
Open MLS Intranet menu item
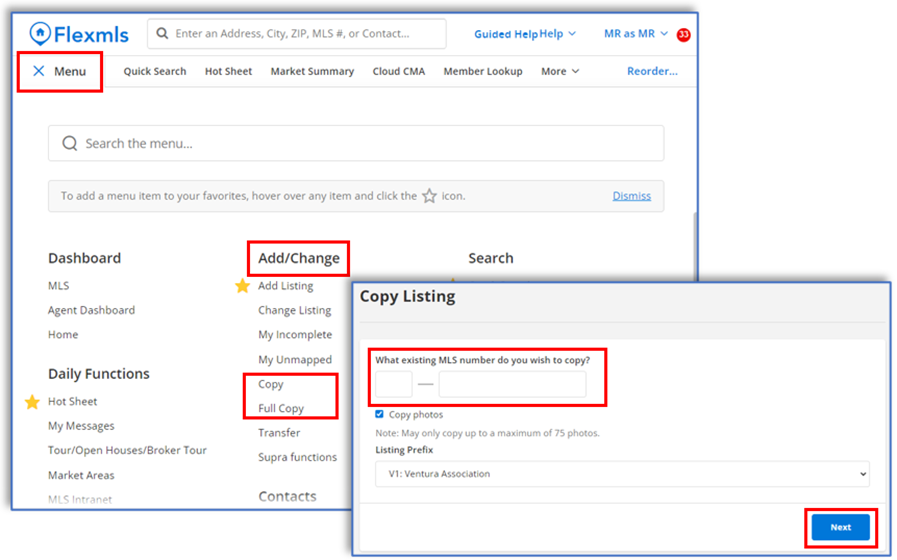(x=80, y=500)
